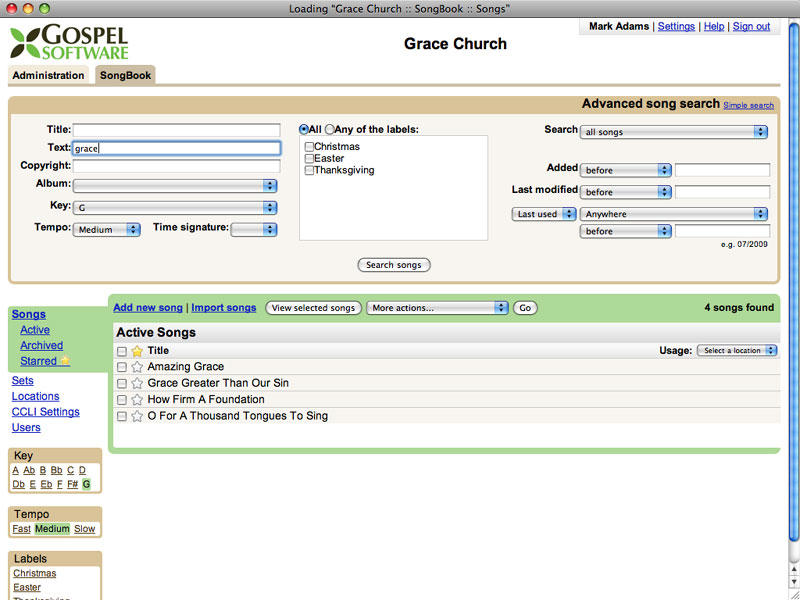Open the More actions dropdown

(438, 308)
